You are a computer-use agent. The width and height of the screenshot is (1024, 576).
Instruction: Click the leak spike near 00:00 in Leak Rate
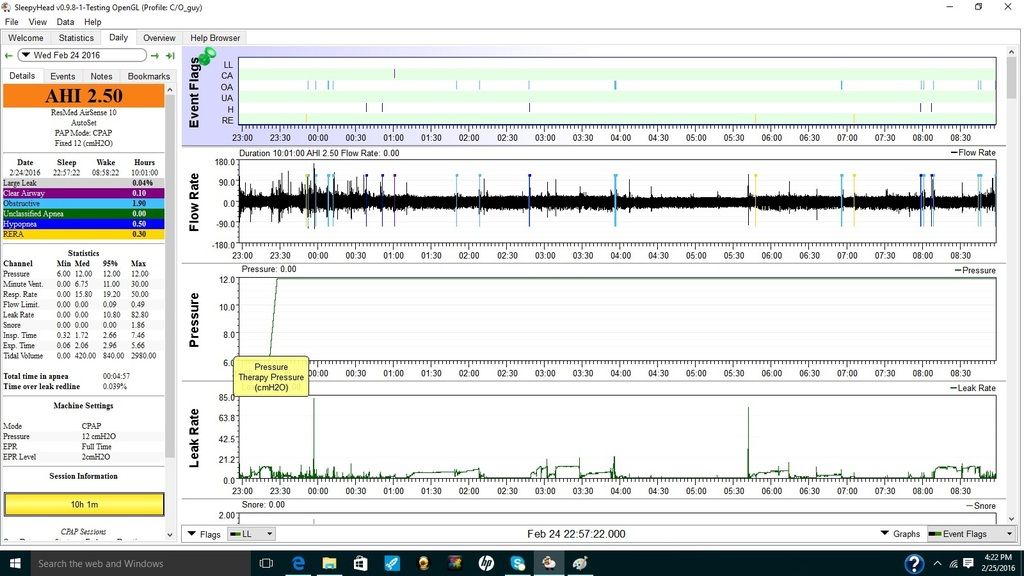click(313, 438)
